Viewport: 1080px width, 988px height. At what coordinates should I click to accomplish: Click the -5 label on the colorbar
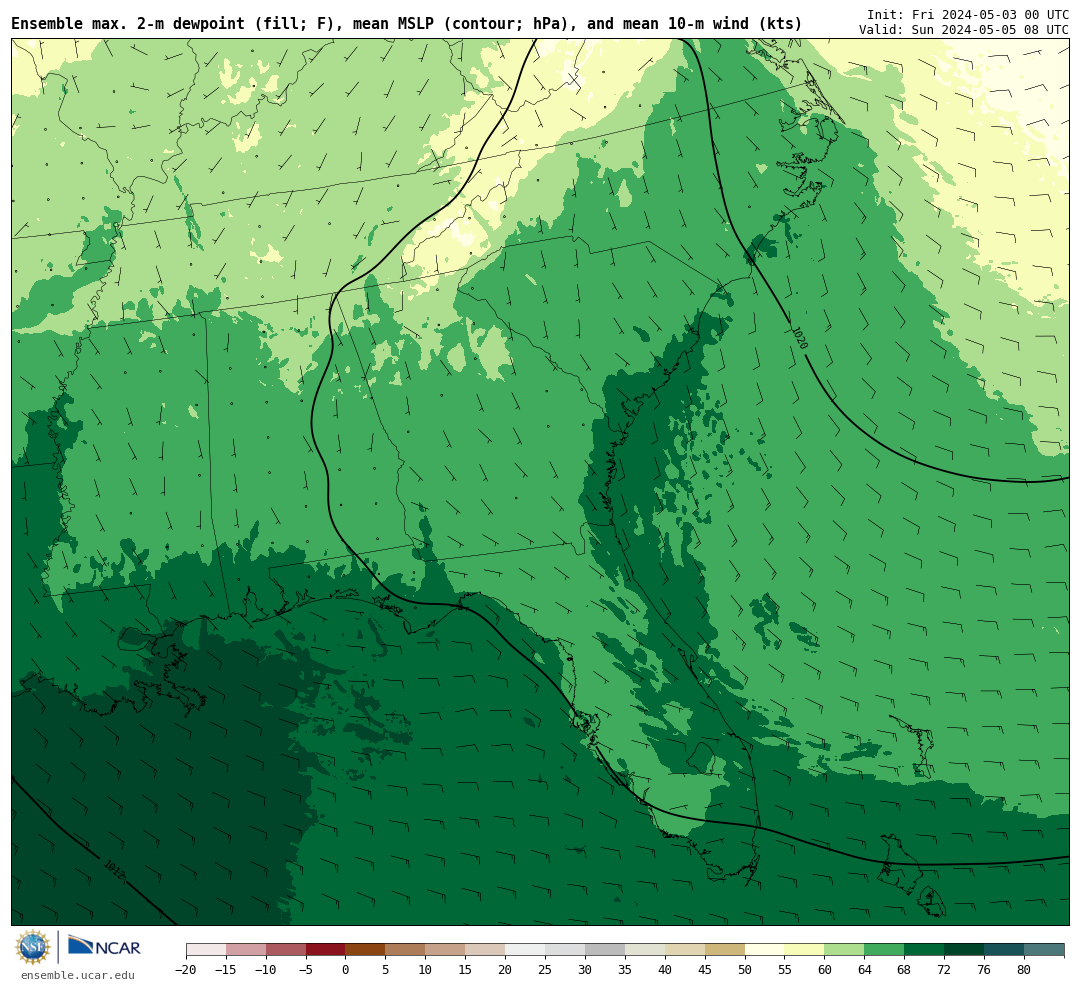pos(306,969)
